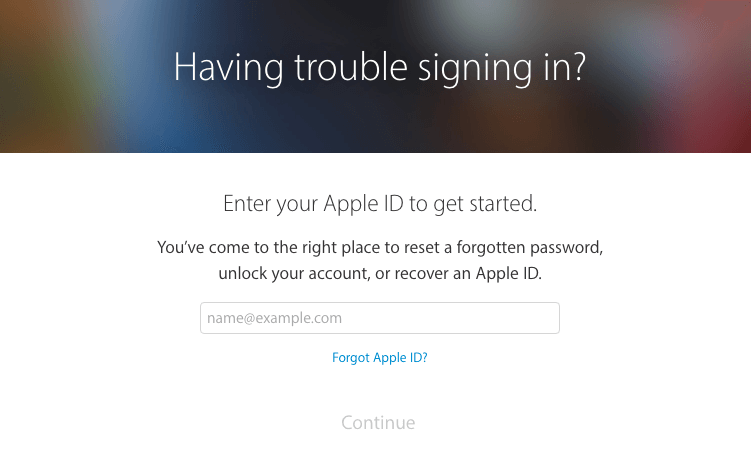Click the word 'trouble' in the banner title
The width and height of the screenshot is (751, 466).
(x=351, y=67)
